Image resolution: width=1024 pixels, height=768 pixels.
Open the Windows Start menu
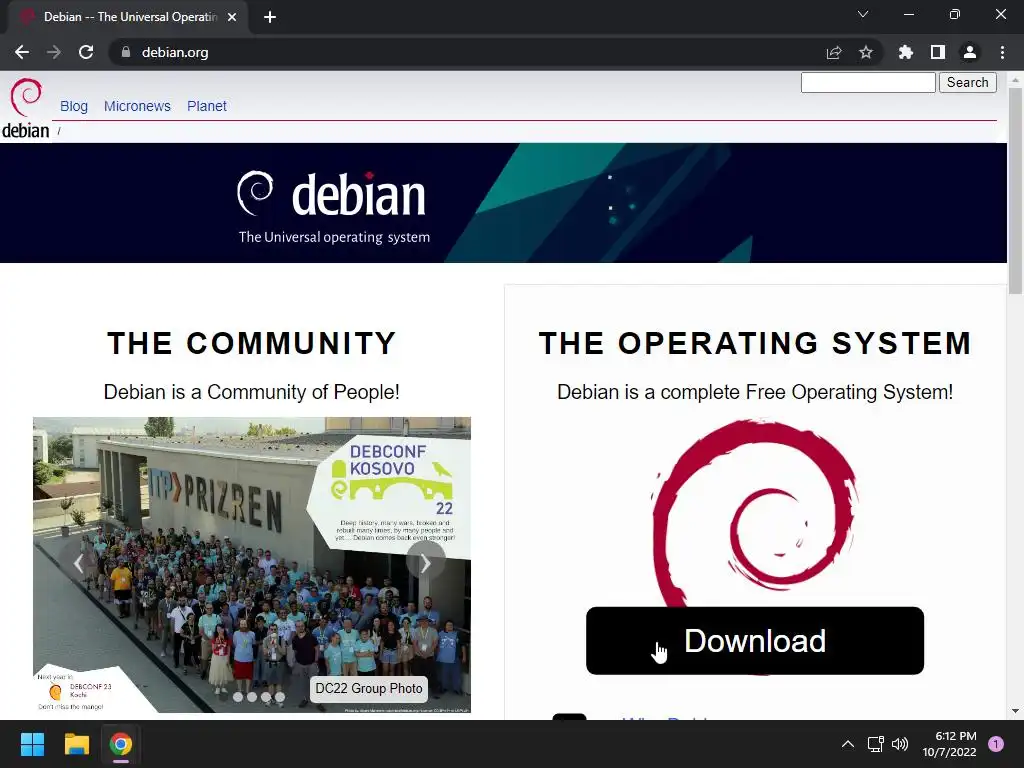tap(32, 744)
